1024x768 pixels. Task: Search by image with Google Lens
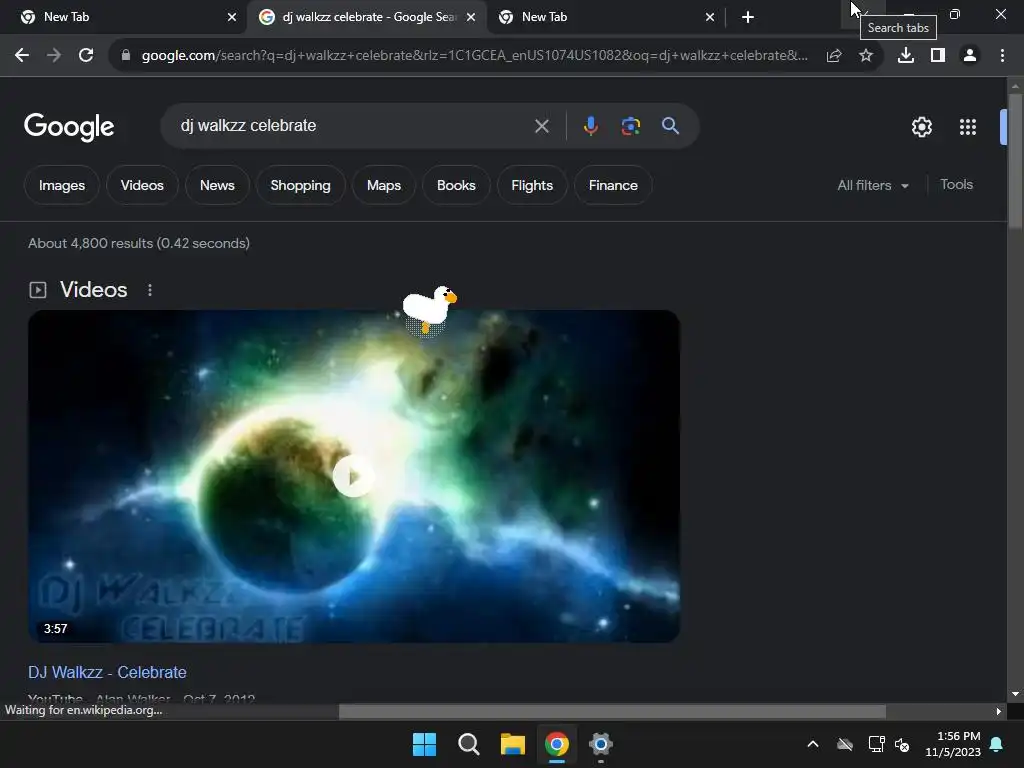tap(630, 126)
